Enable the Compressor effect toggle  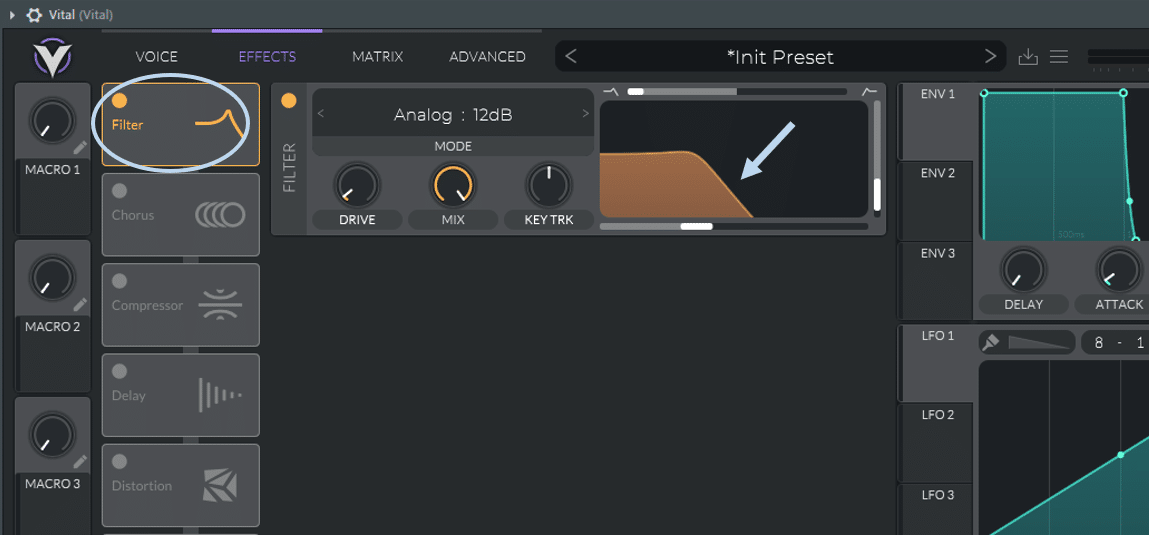click(119, 282)
